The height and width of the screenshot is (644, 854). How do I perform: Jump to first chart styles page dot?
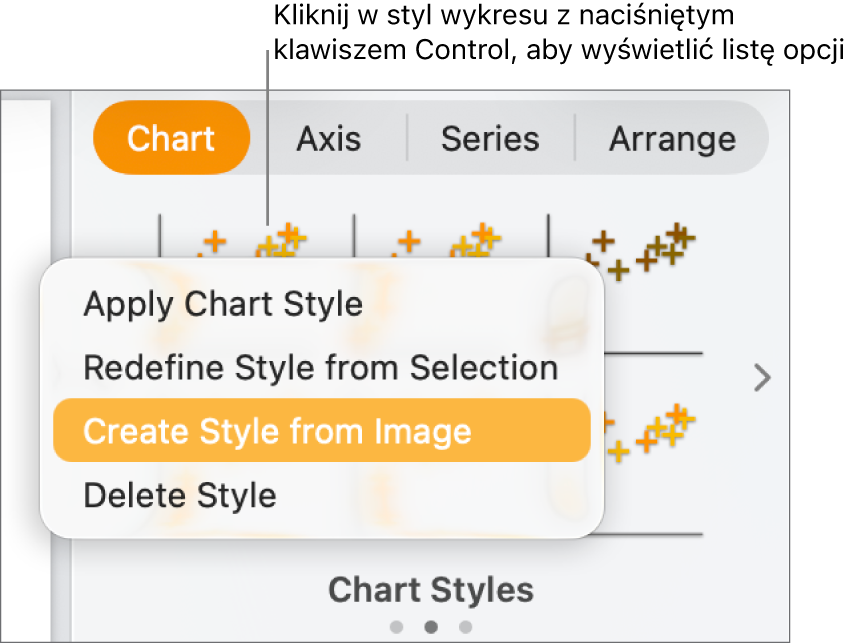coord(397,627)
